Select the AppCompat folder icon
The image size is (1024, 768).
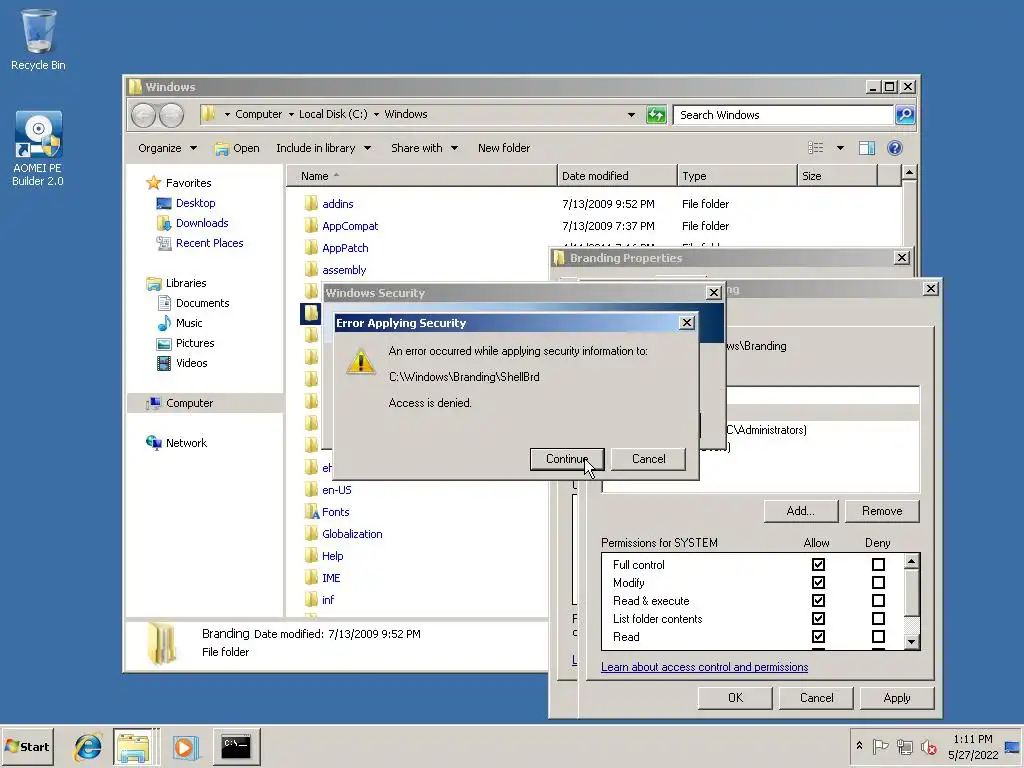[312, 226]
